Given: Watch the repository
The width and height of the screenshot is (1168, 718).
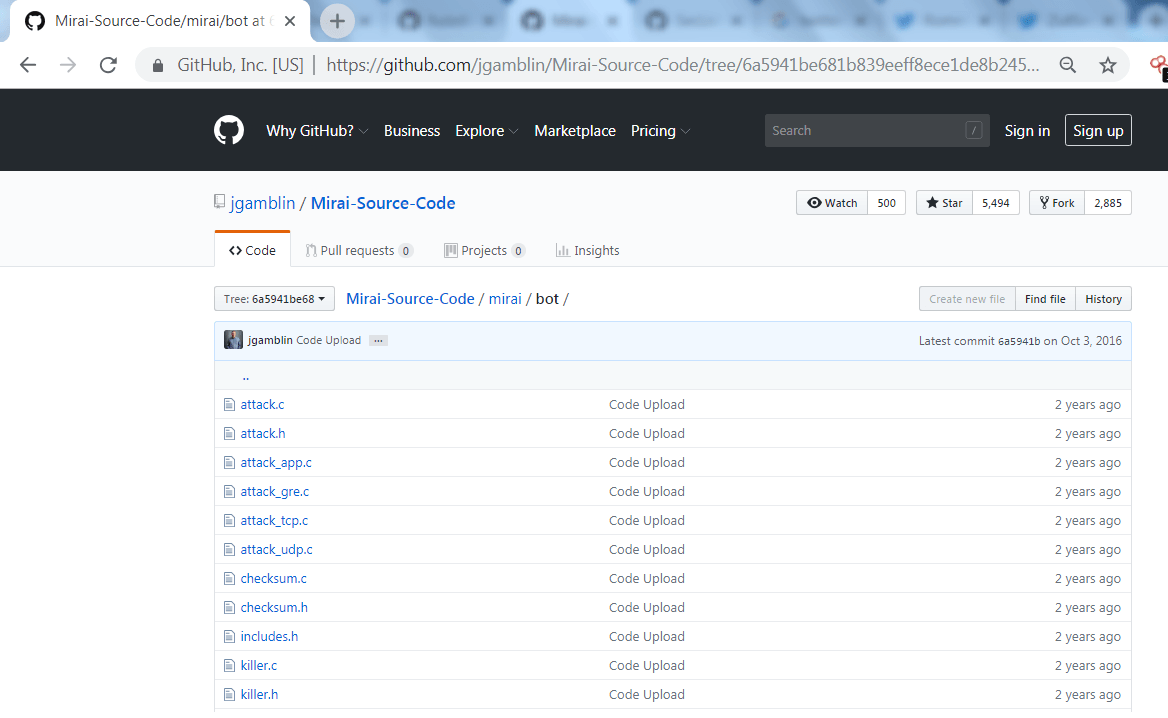Looking at the screenshot, I should pyautogui.click(x=832, y=203).
